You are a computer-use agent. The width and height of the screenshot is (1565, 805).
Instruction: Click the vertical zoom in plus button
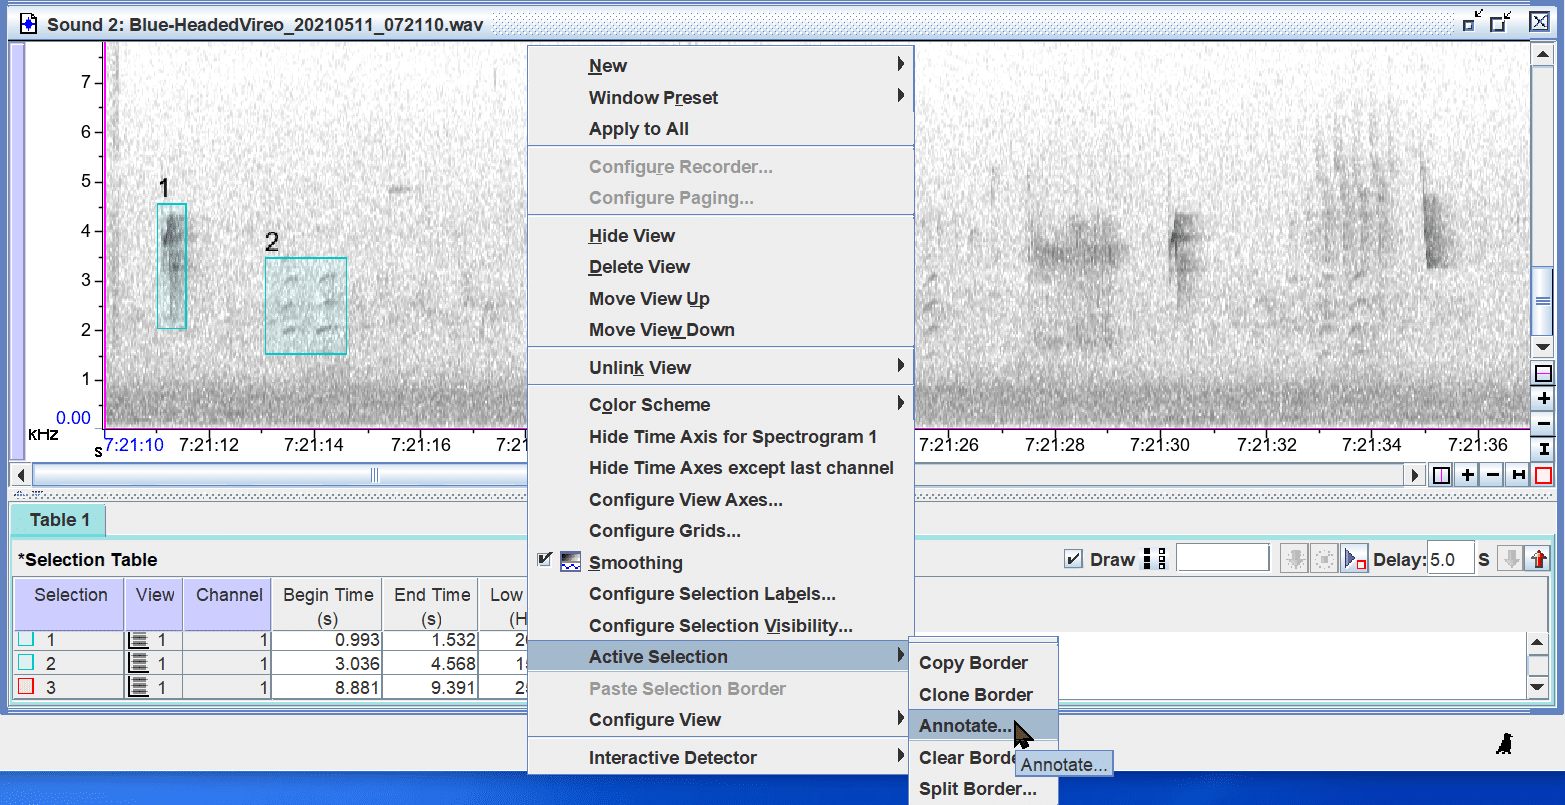[1543, 398]
